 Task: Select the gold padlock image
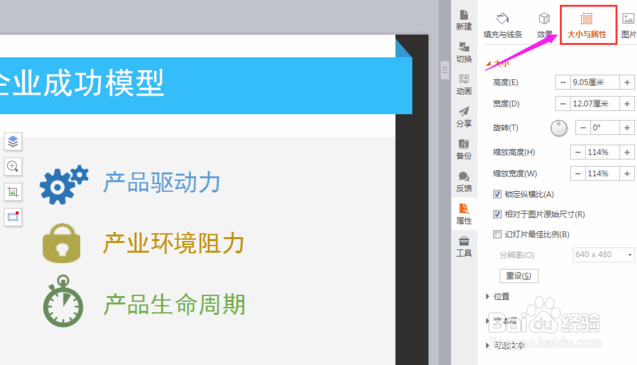click(x=61, y=243)
